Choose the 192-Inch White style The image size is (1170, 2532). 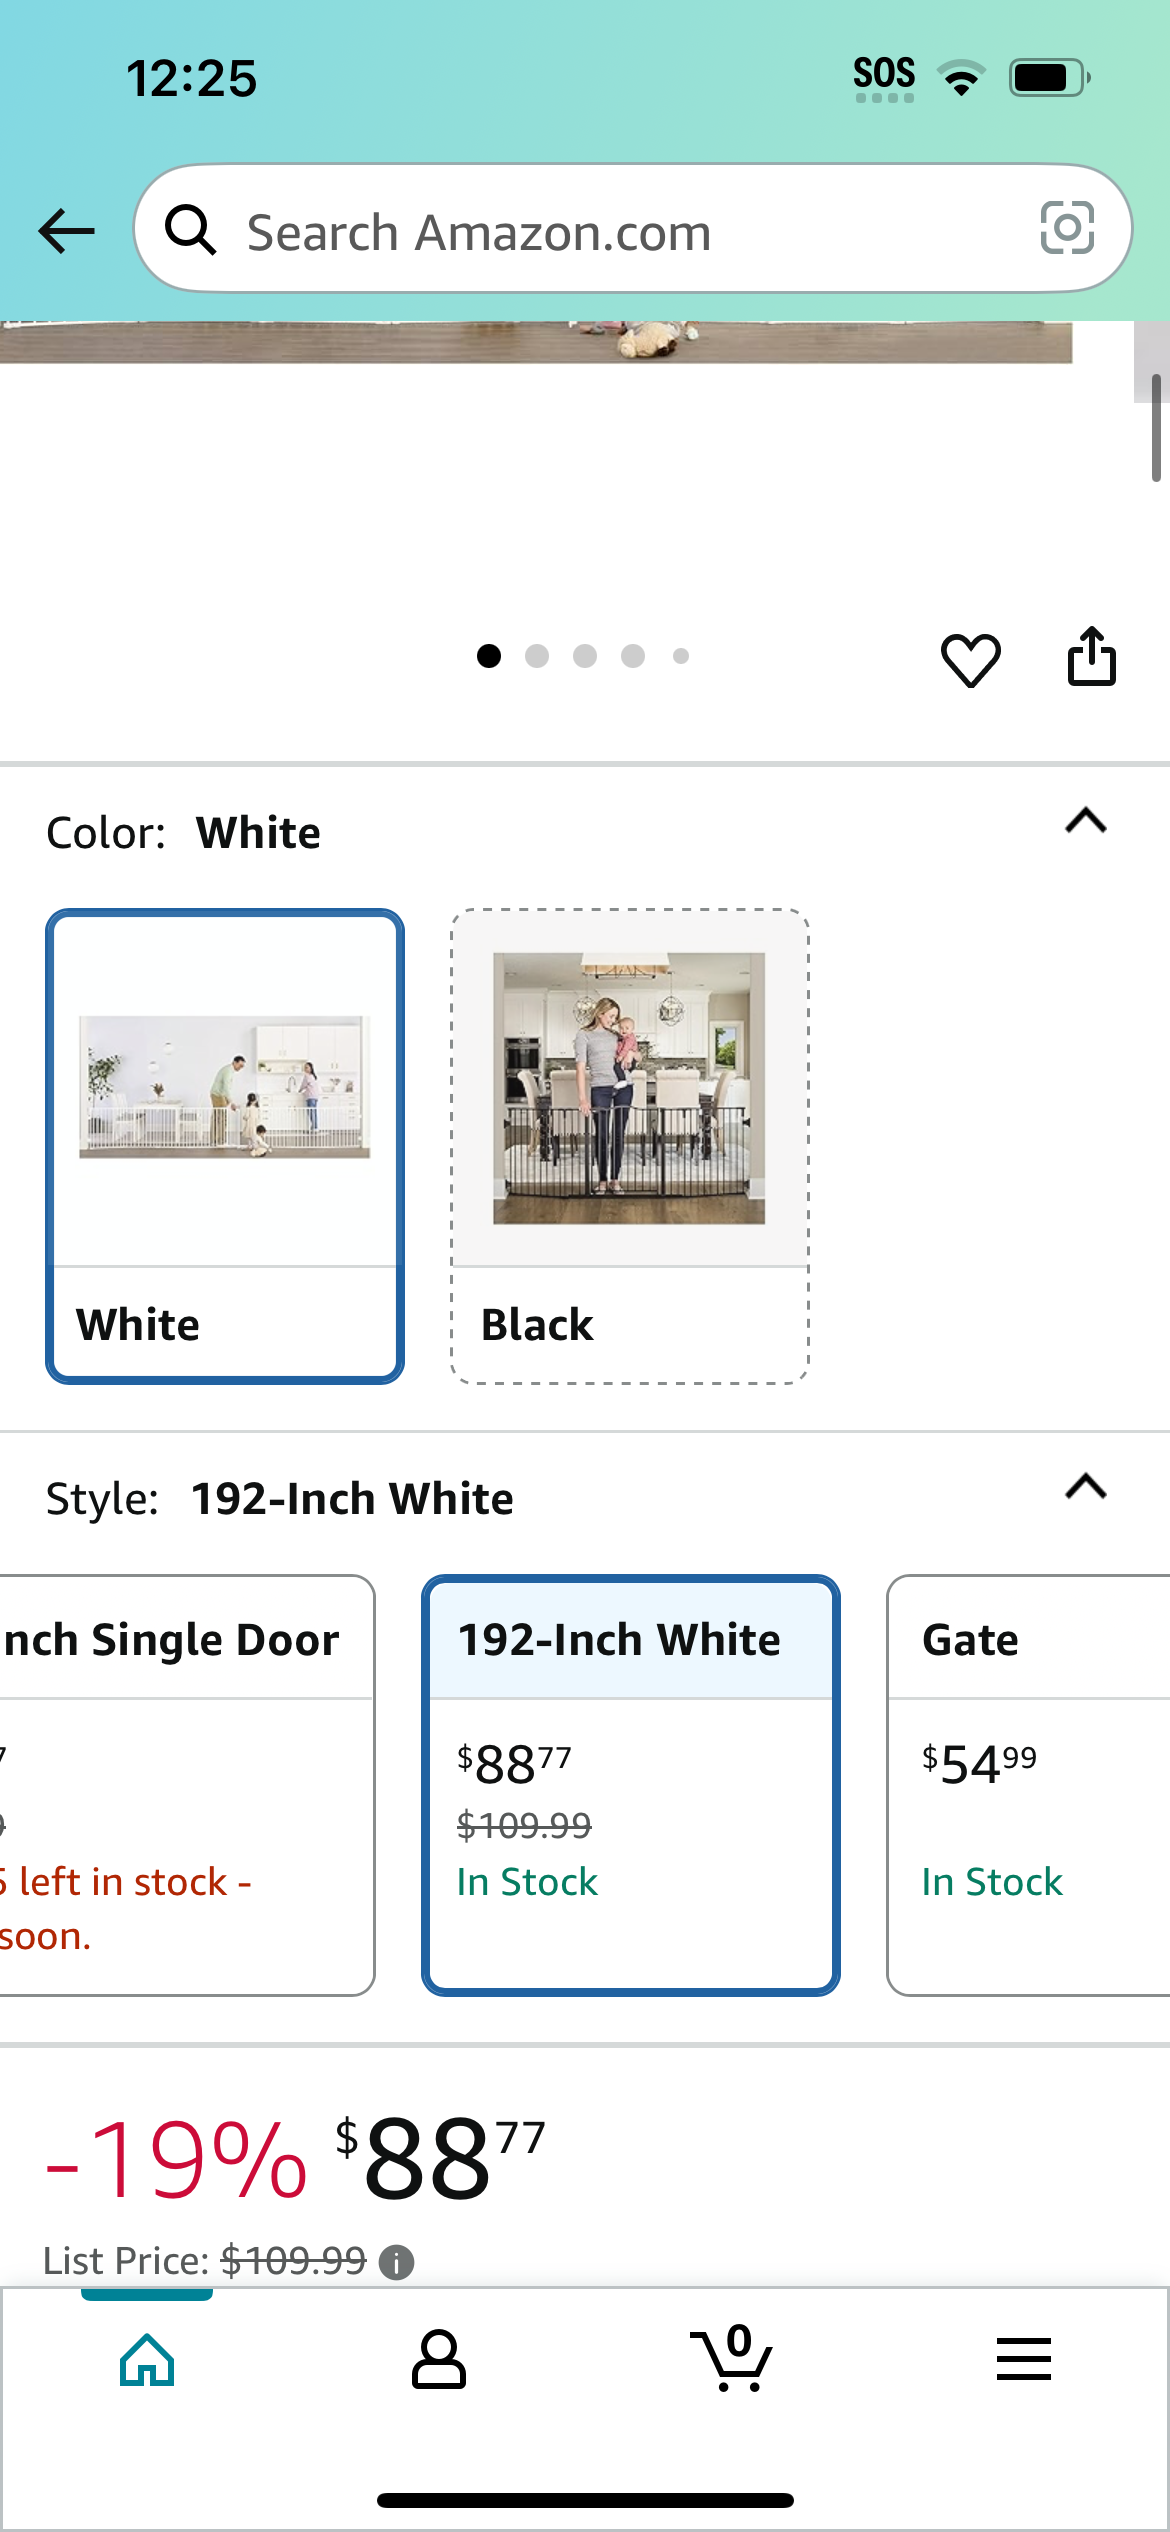point(631,1785)
